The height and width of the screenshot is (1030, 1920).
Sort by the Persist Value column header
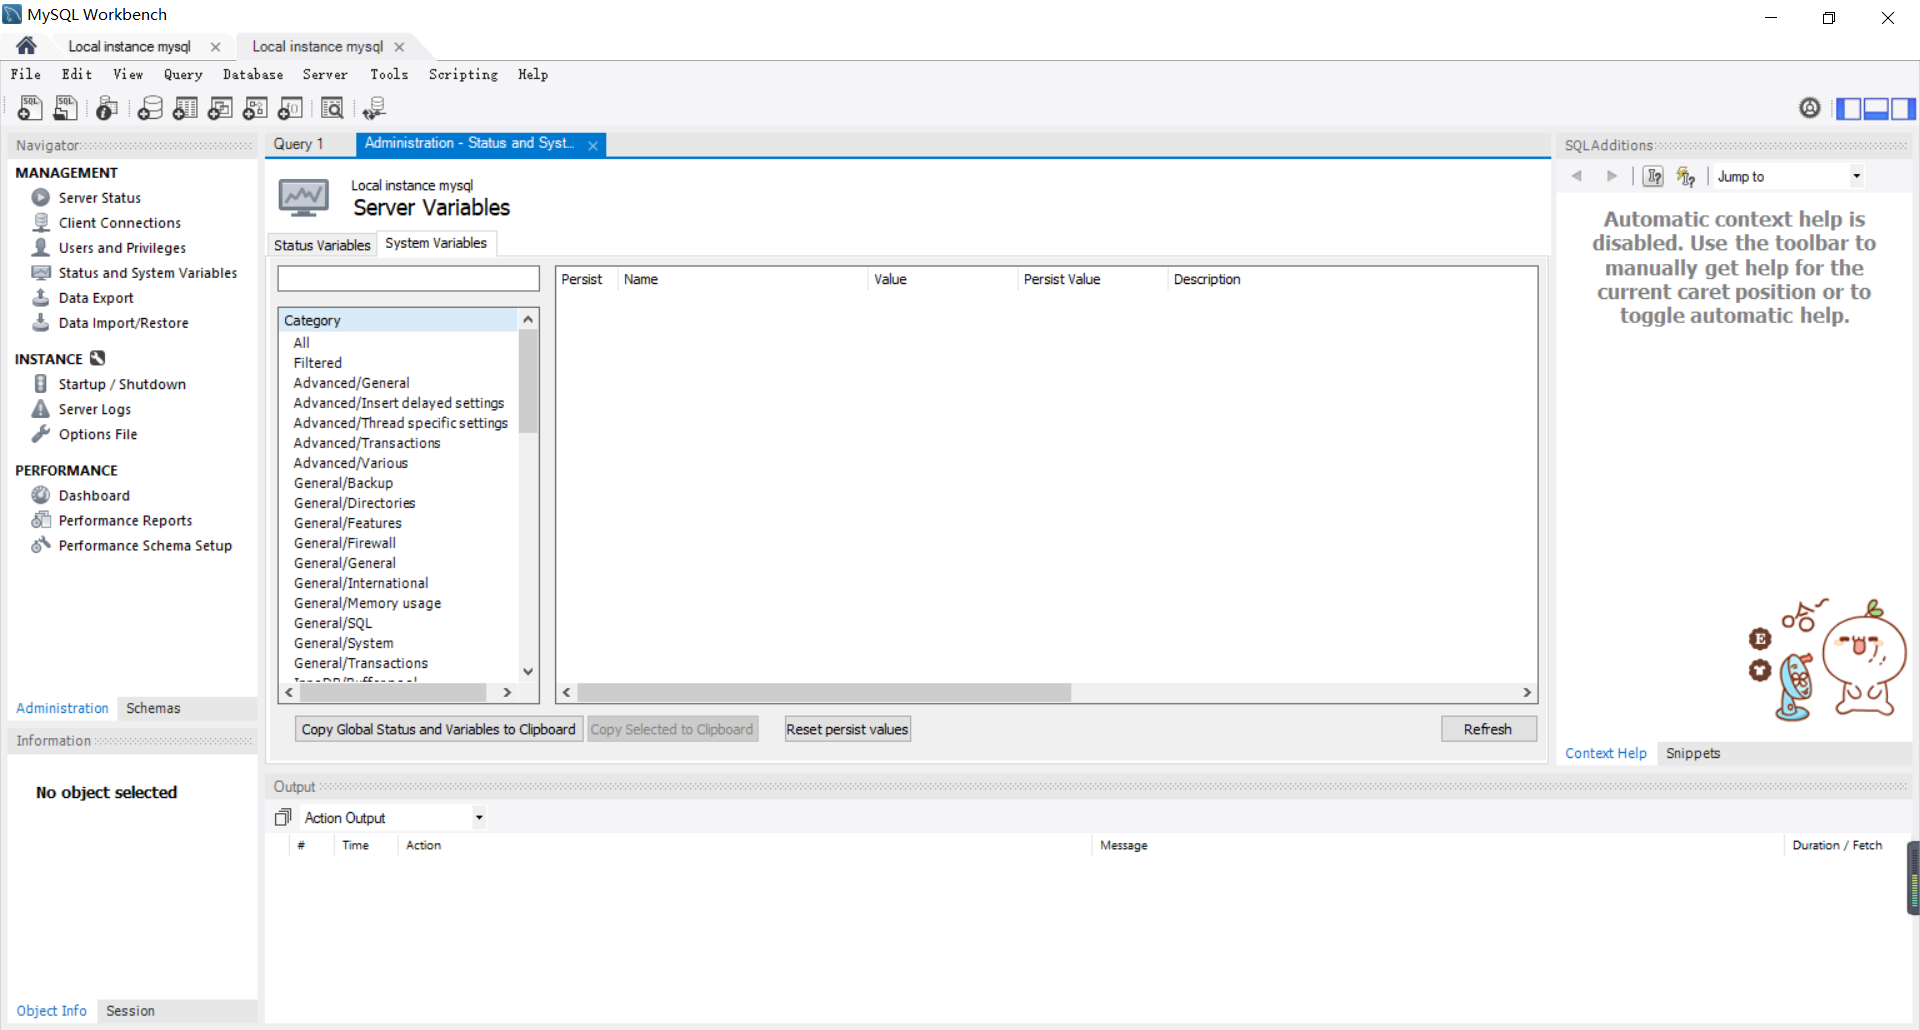(1092, 279)
